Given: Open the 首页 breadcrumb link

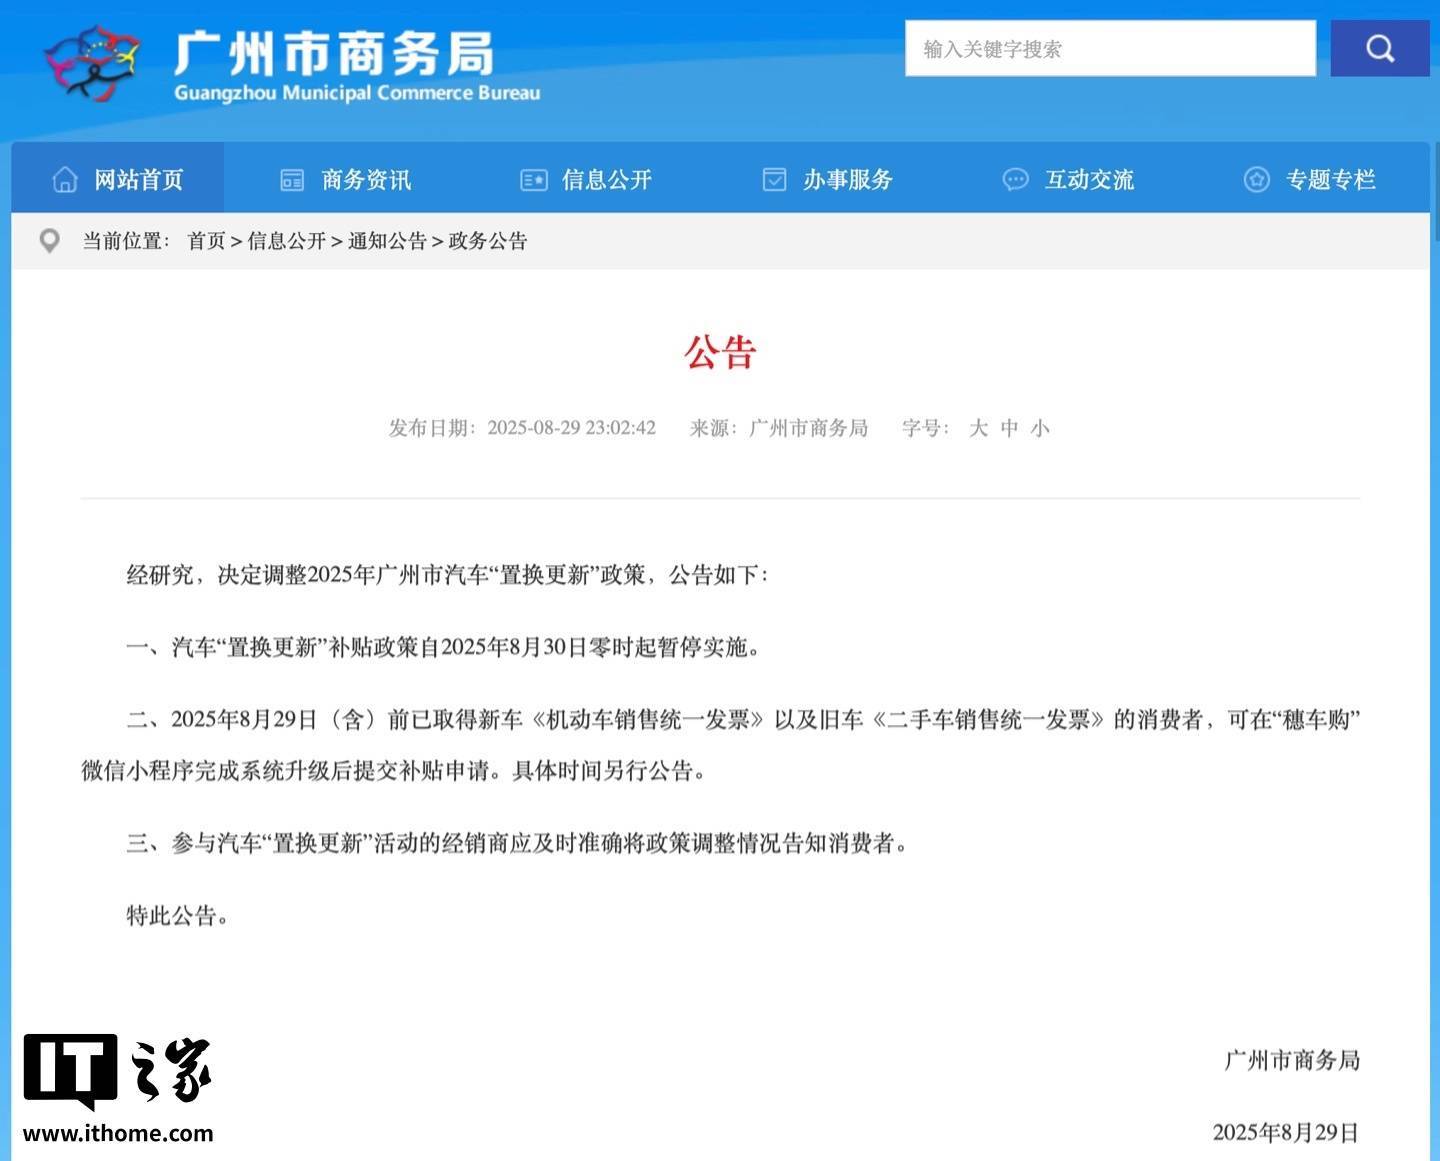Looking at the screenshot, I should 206,241.
